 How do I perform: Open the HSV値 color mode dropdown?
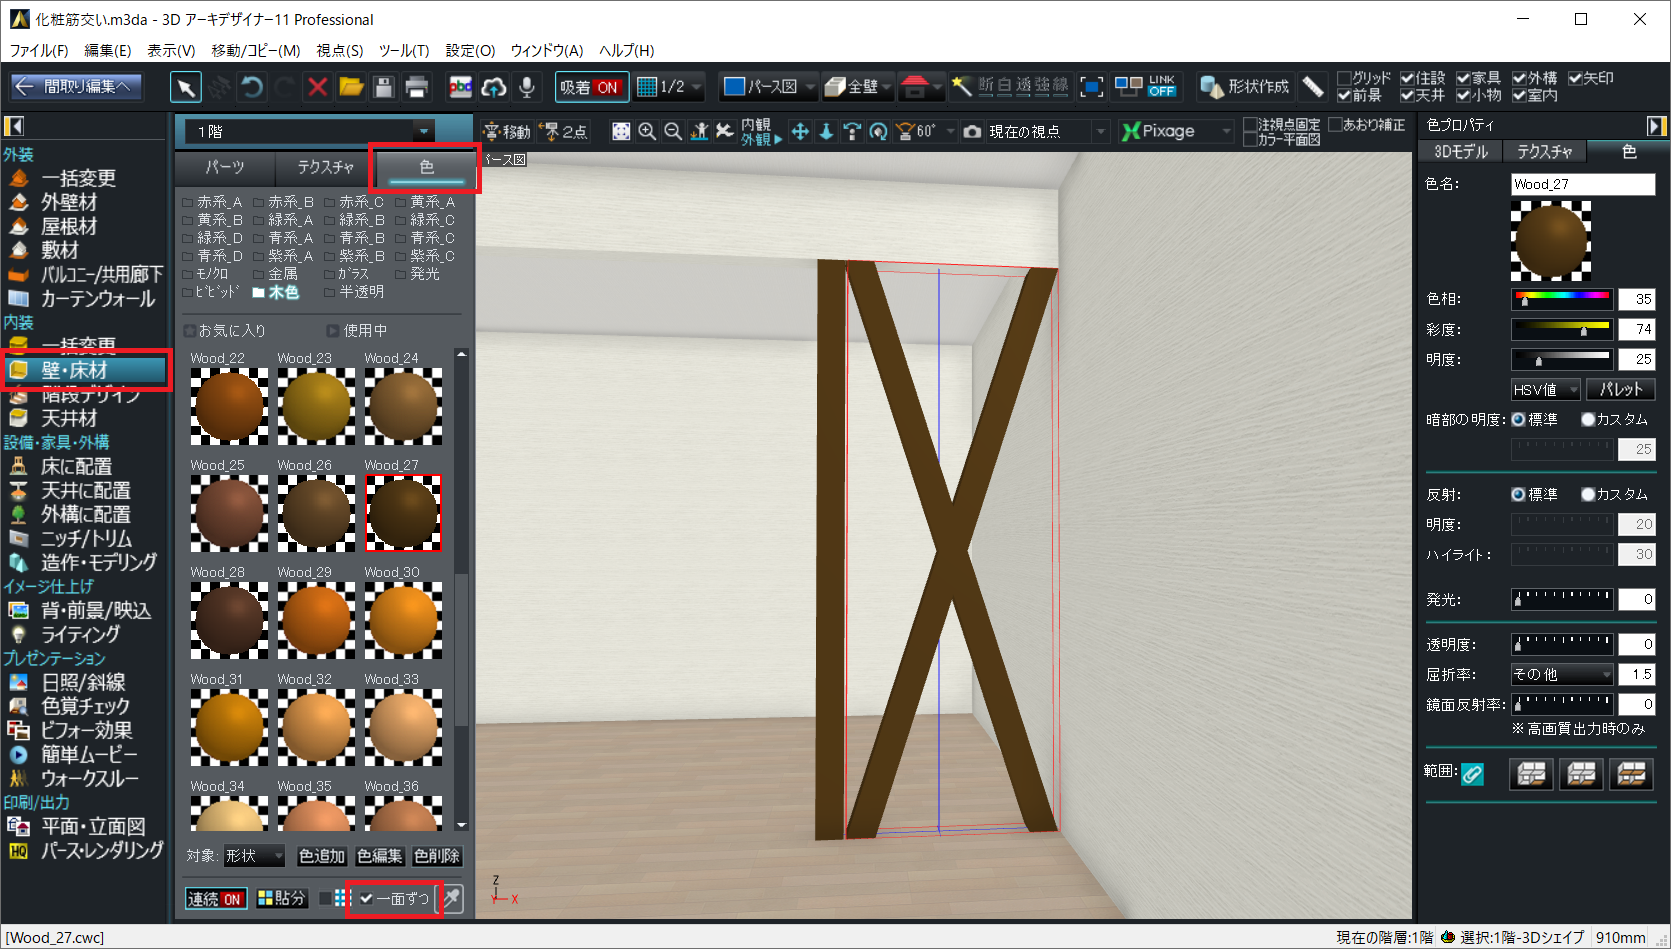point(1545,390)
